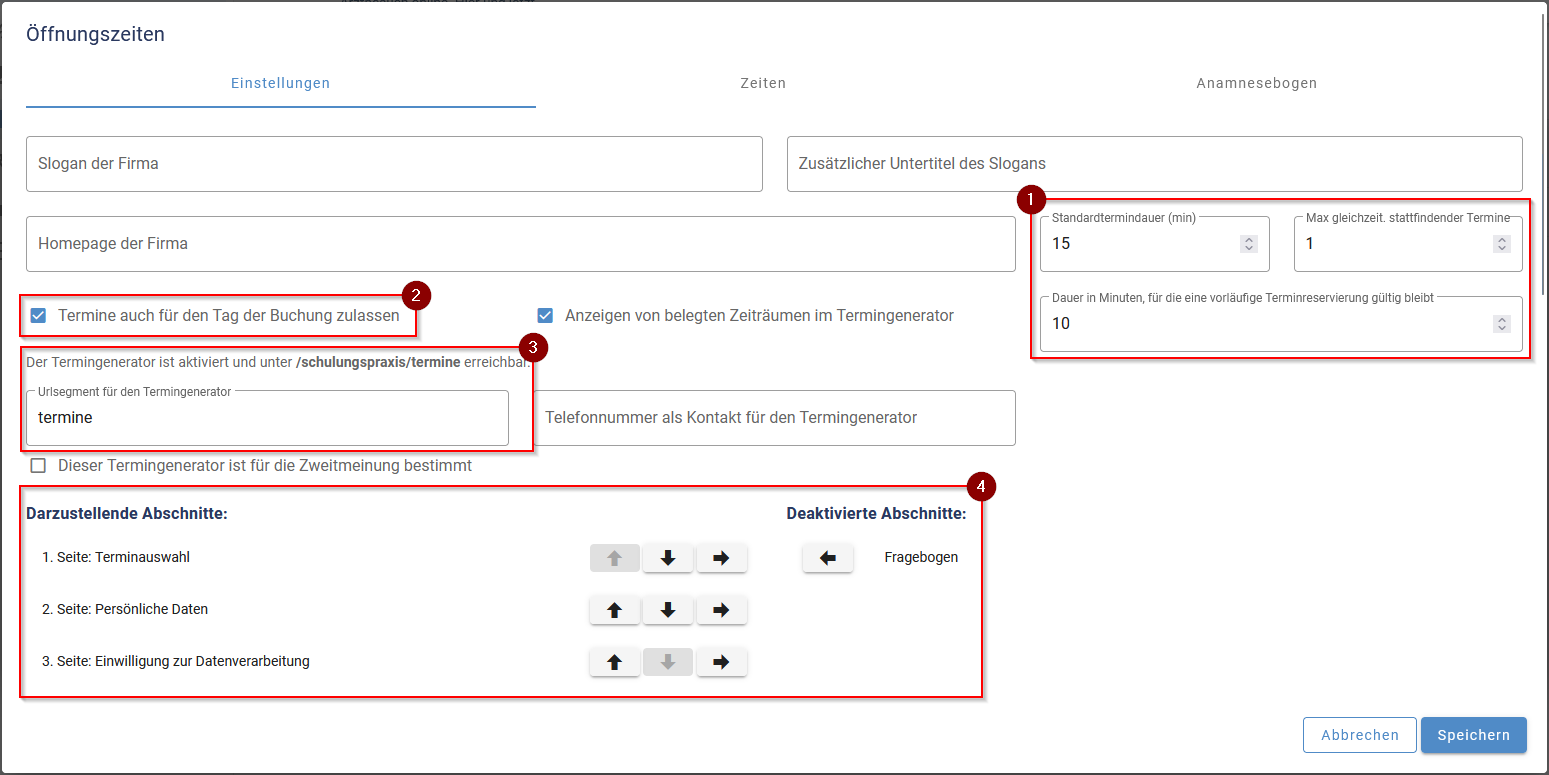Move Einwilligung zur Datenverarbeitung section up
The width and height of the screenshot is (1549, 775).
(x=615, y=662)
